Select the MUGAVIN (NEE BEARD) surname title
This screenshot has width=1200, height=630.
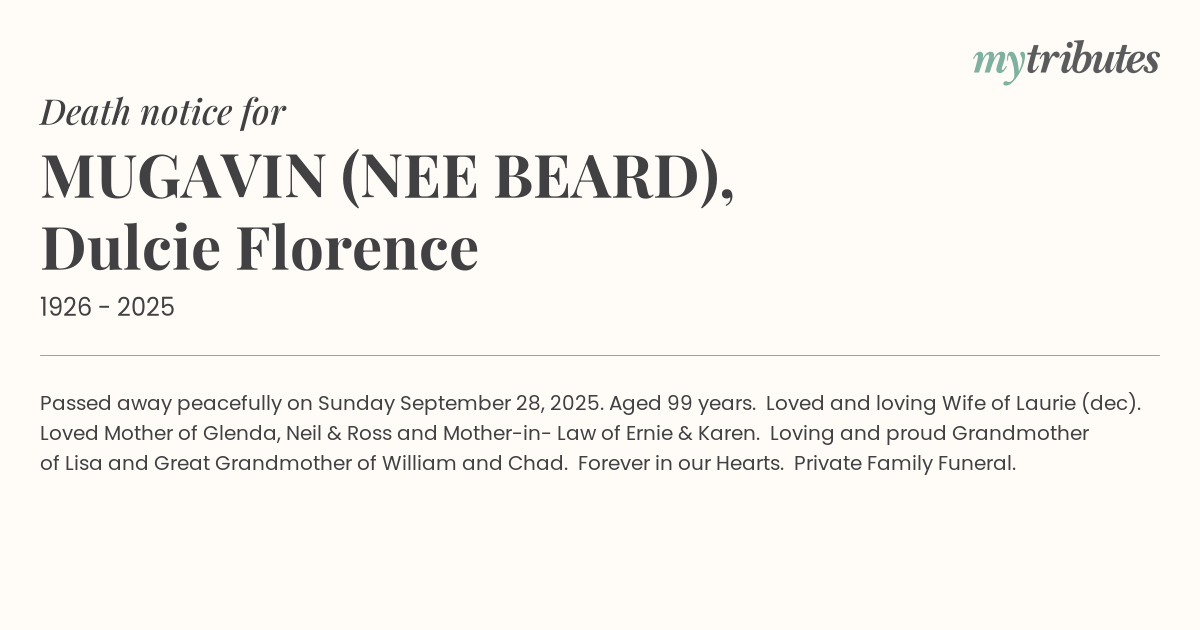387,176
